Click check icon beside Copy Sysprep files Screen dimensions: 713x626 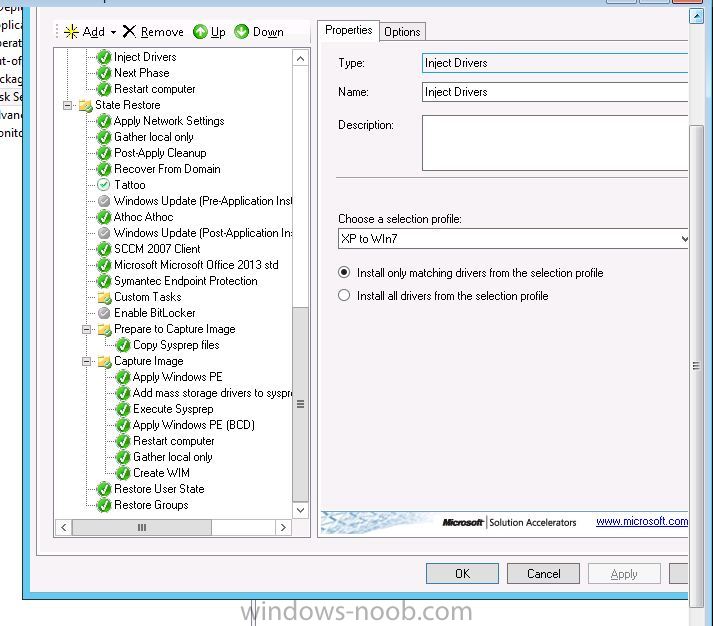(123, 346)
